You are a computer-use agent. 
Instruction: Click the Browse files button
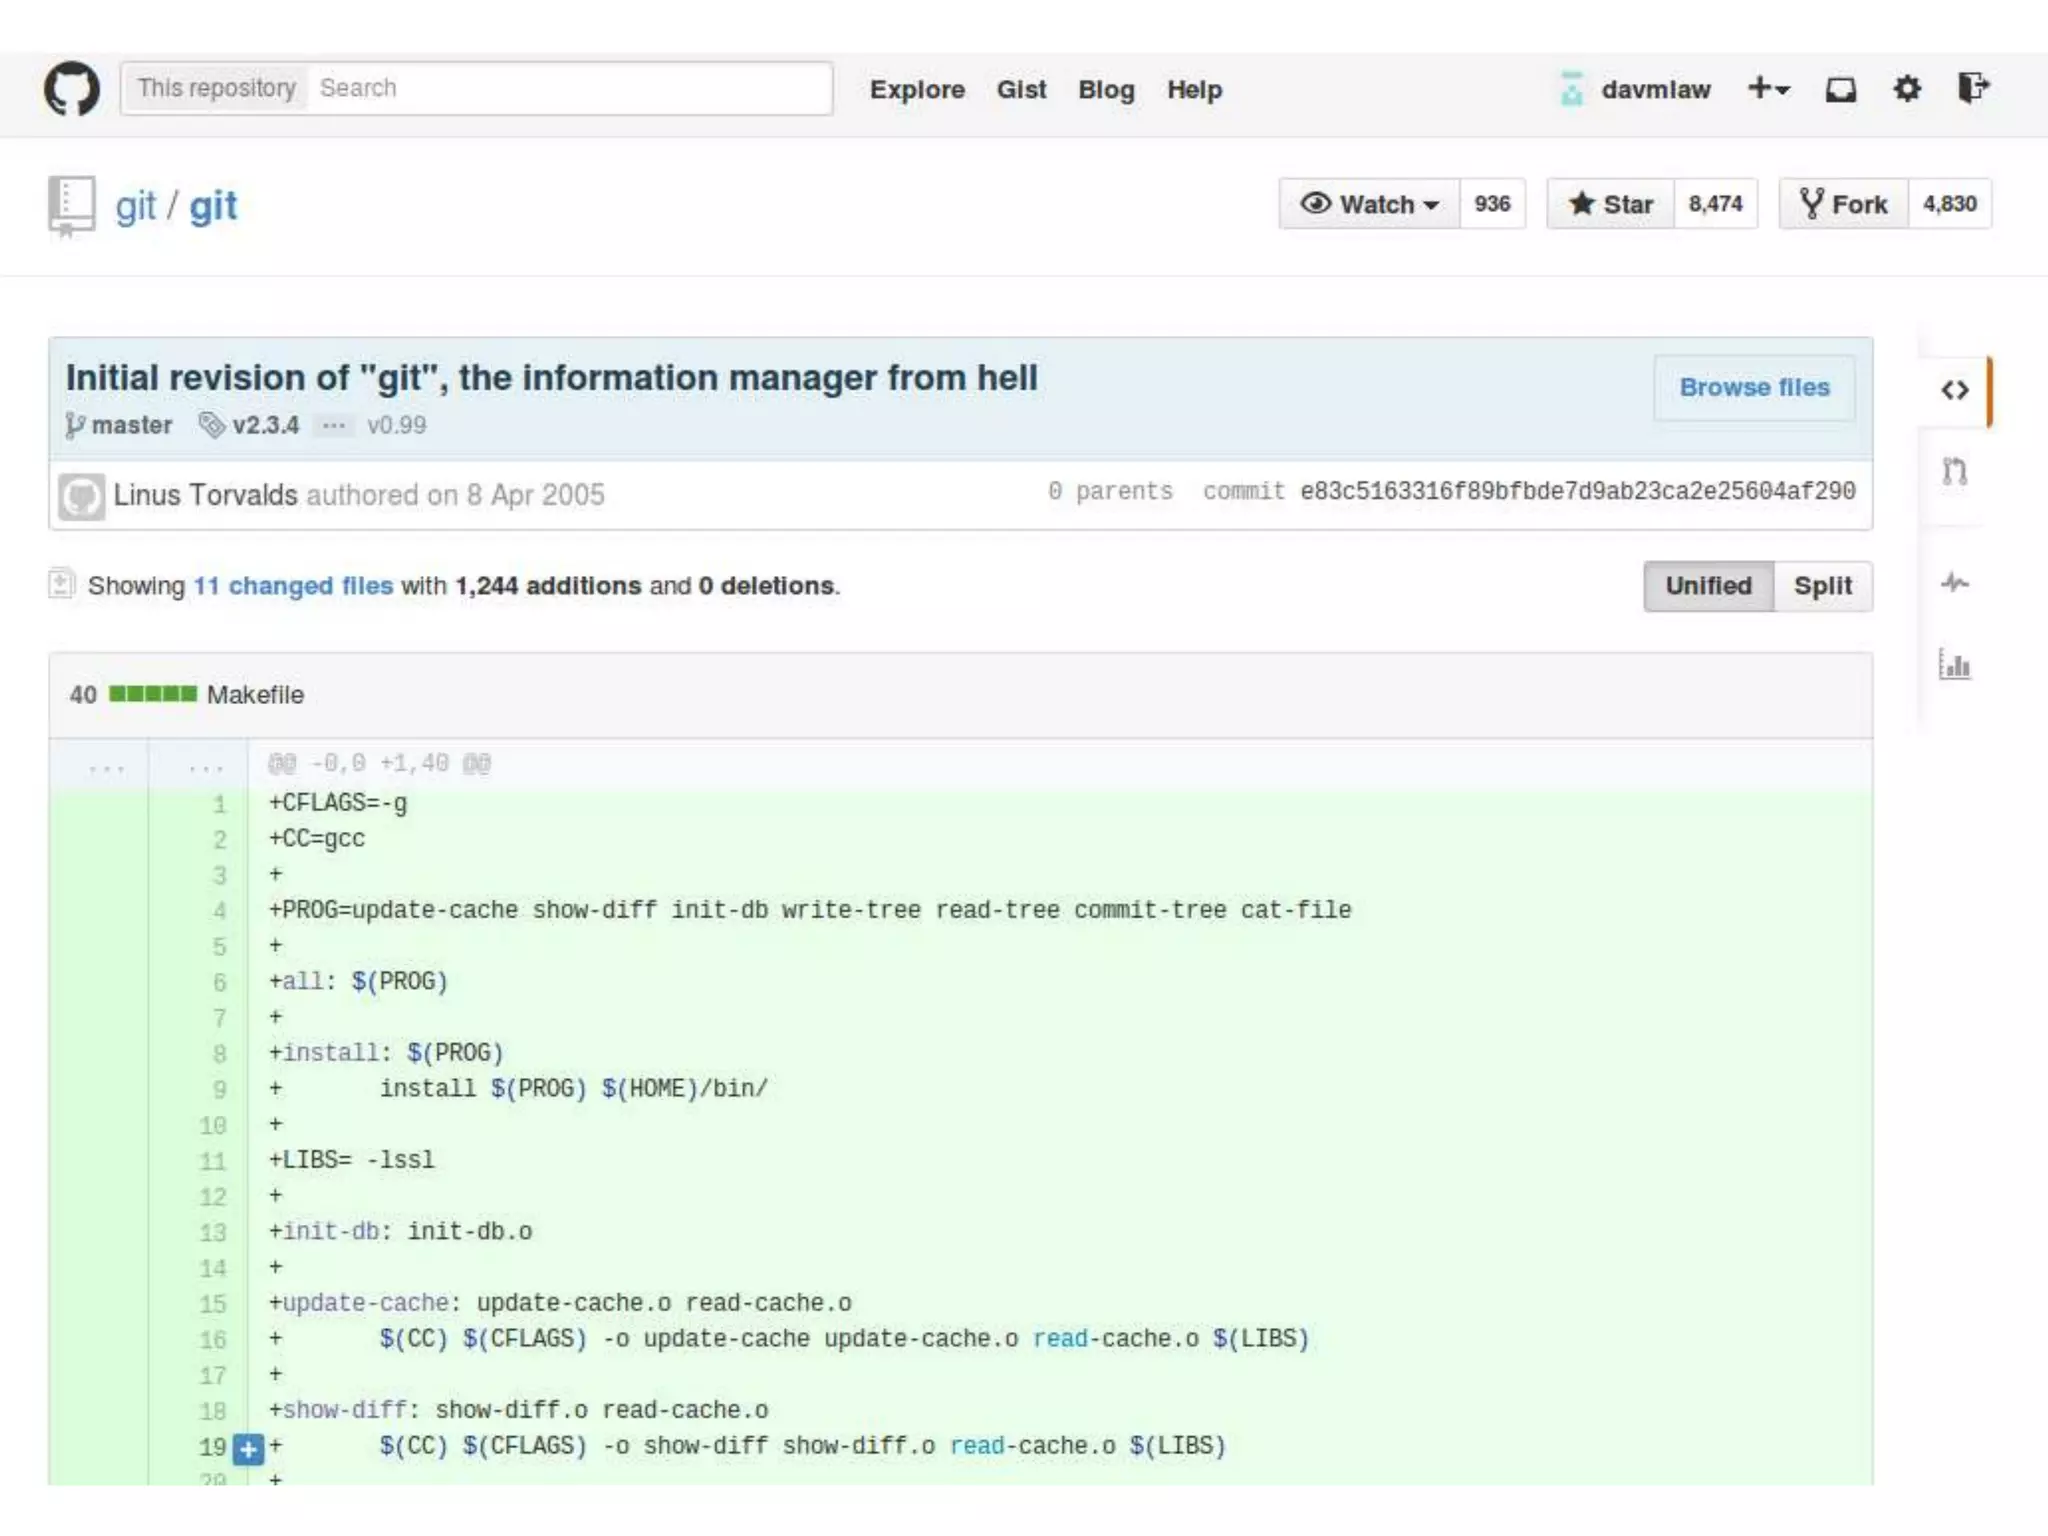[1754, 388]
